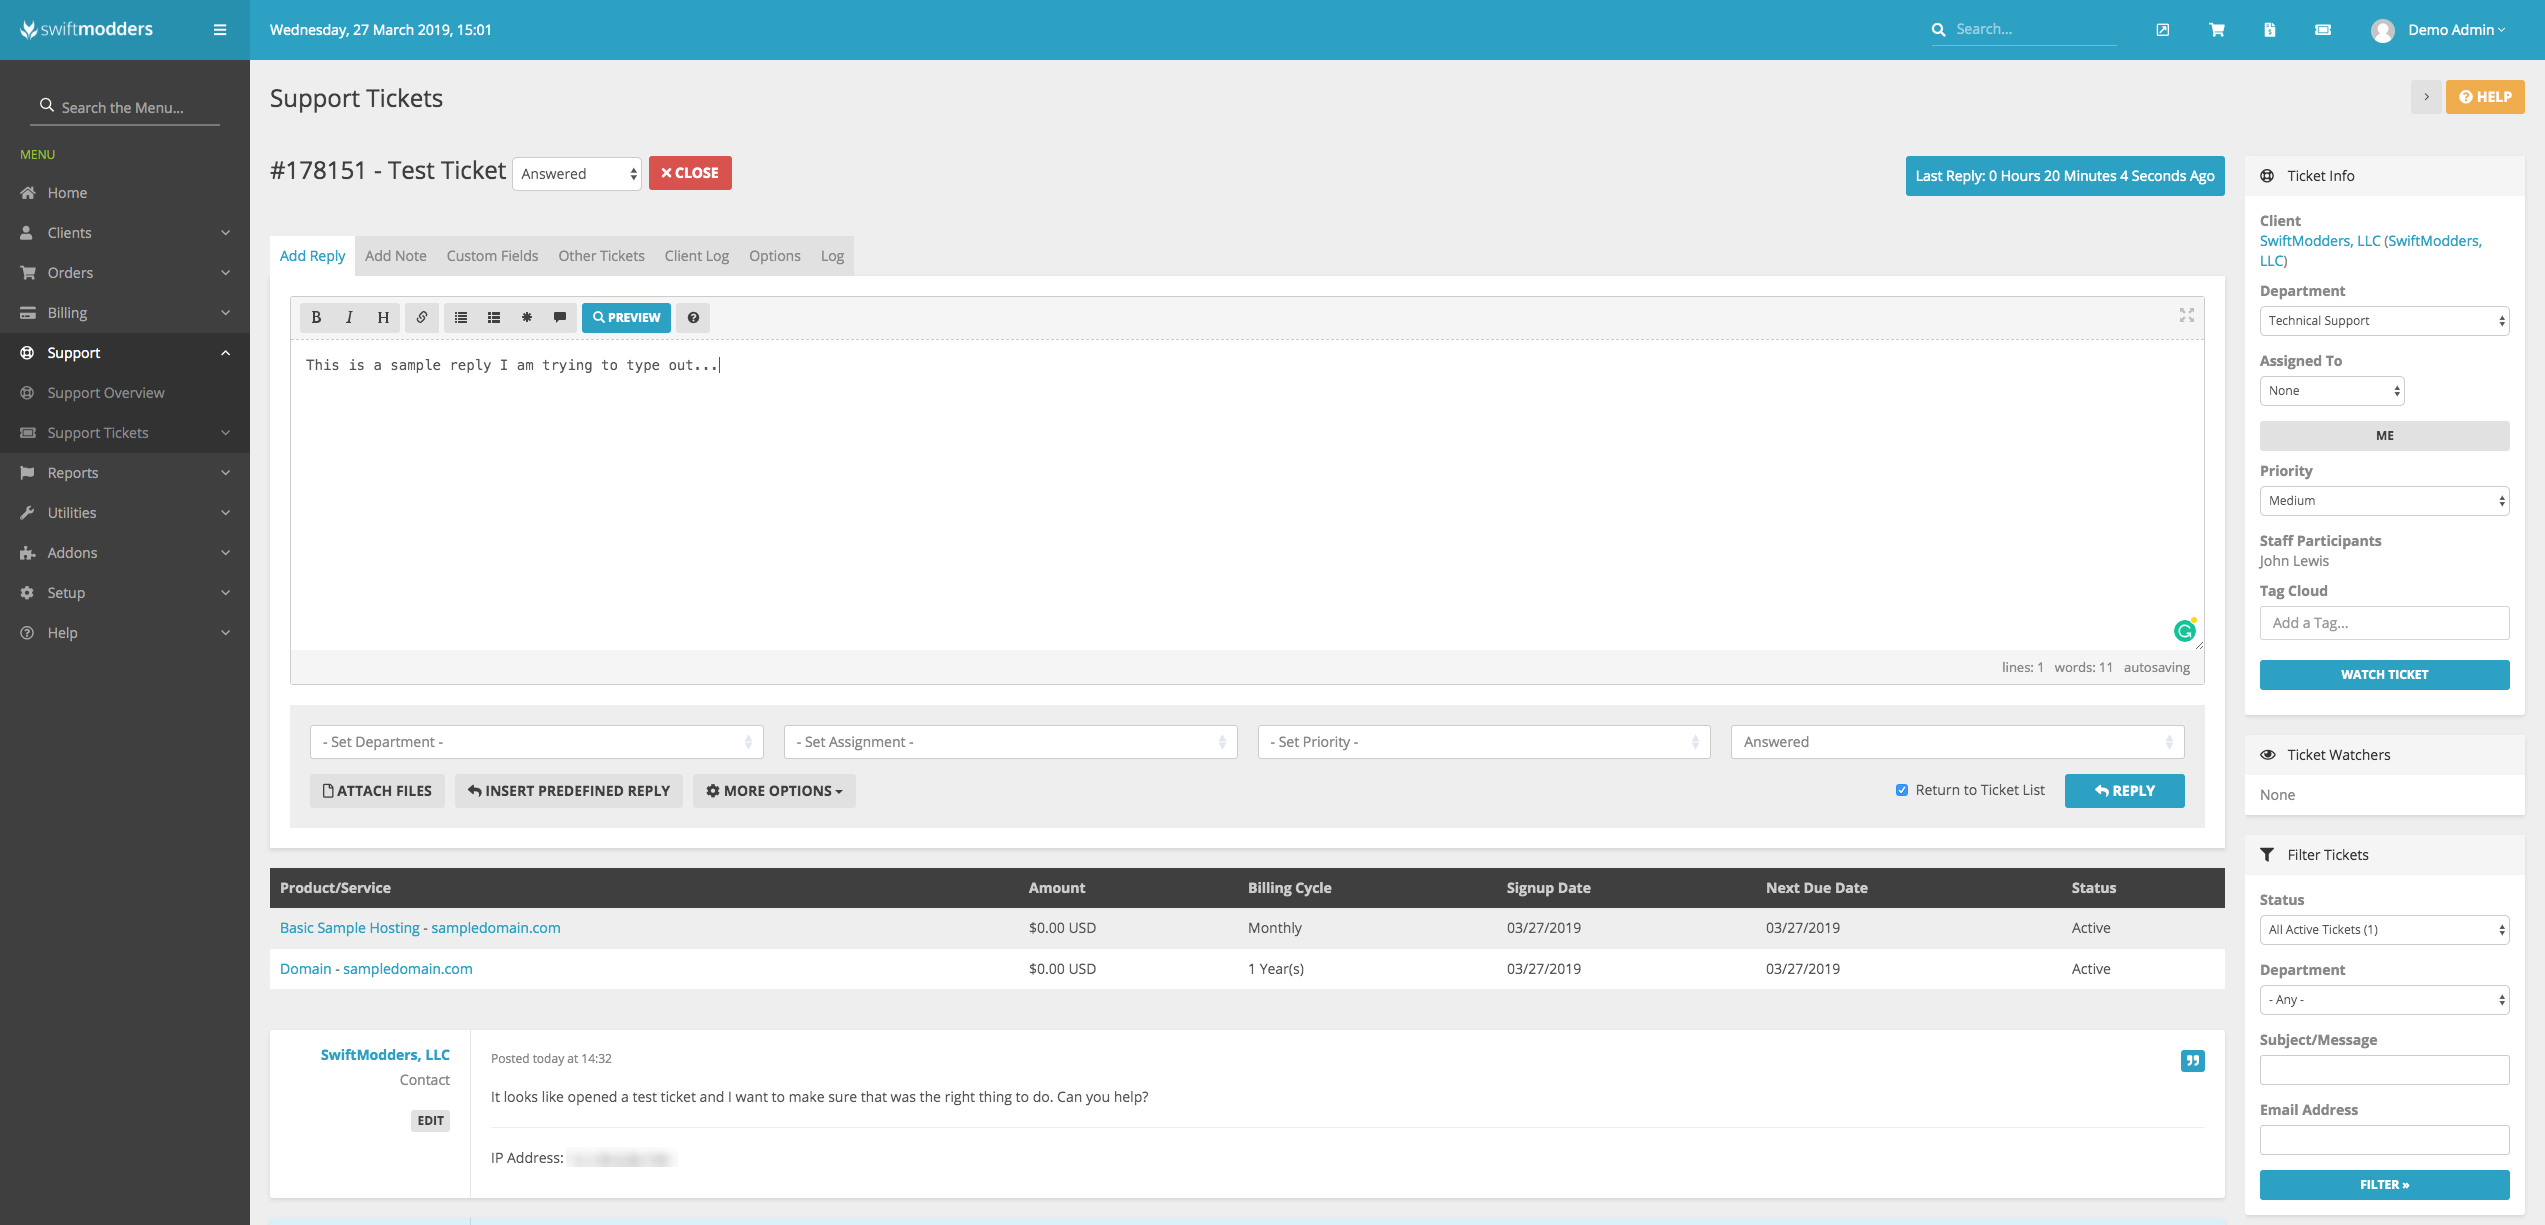
Task: Insert unordered list in reply editor
Action: pyautogui.click(x=461, y=317)
